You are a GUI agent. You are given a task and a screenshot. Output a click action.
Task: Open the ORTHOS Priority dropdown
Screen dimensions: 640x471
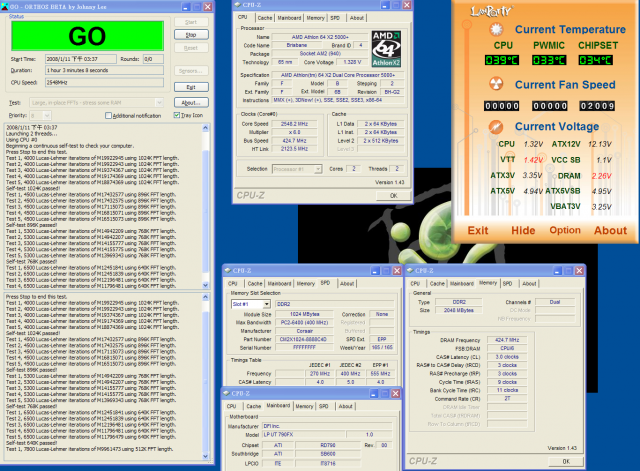coord(47,116)
